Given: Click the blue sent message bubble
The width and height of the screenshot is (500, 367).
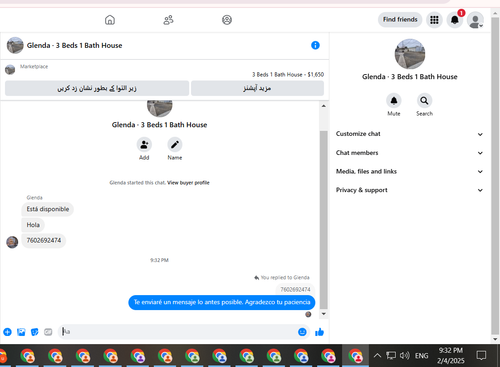Looking at the screenshot, I should click(222, 302).
